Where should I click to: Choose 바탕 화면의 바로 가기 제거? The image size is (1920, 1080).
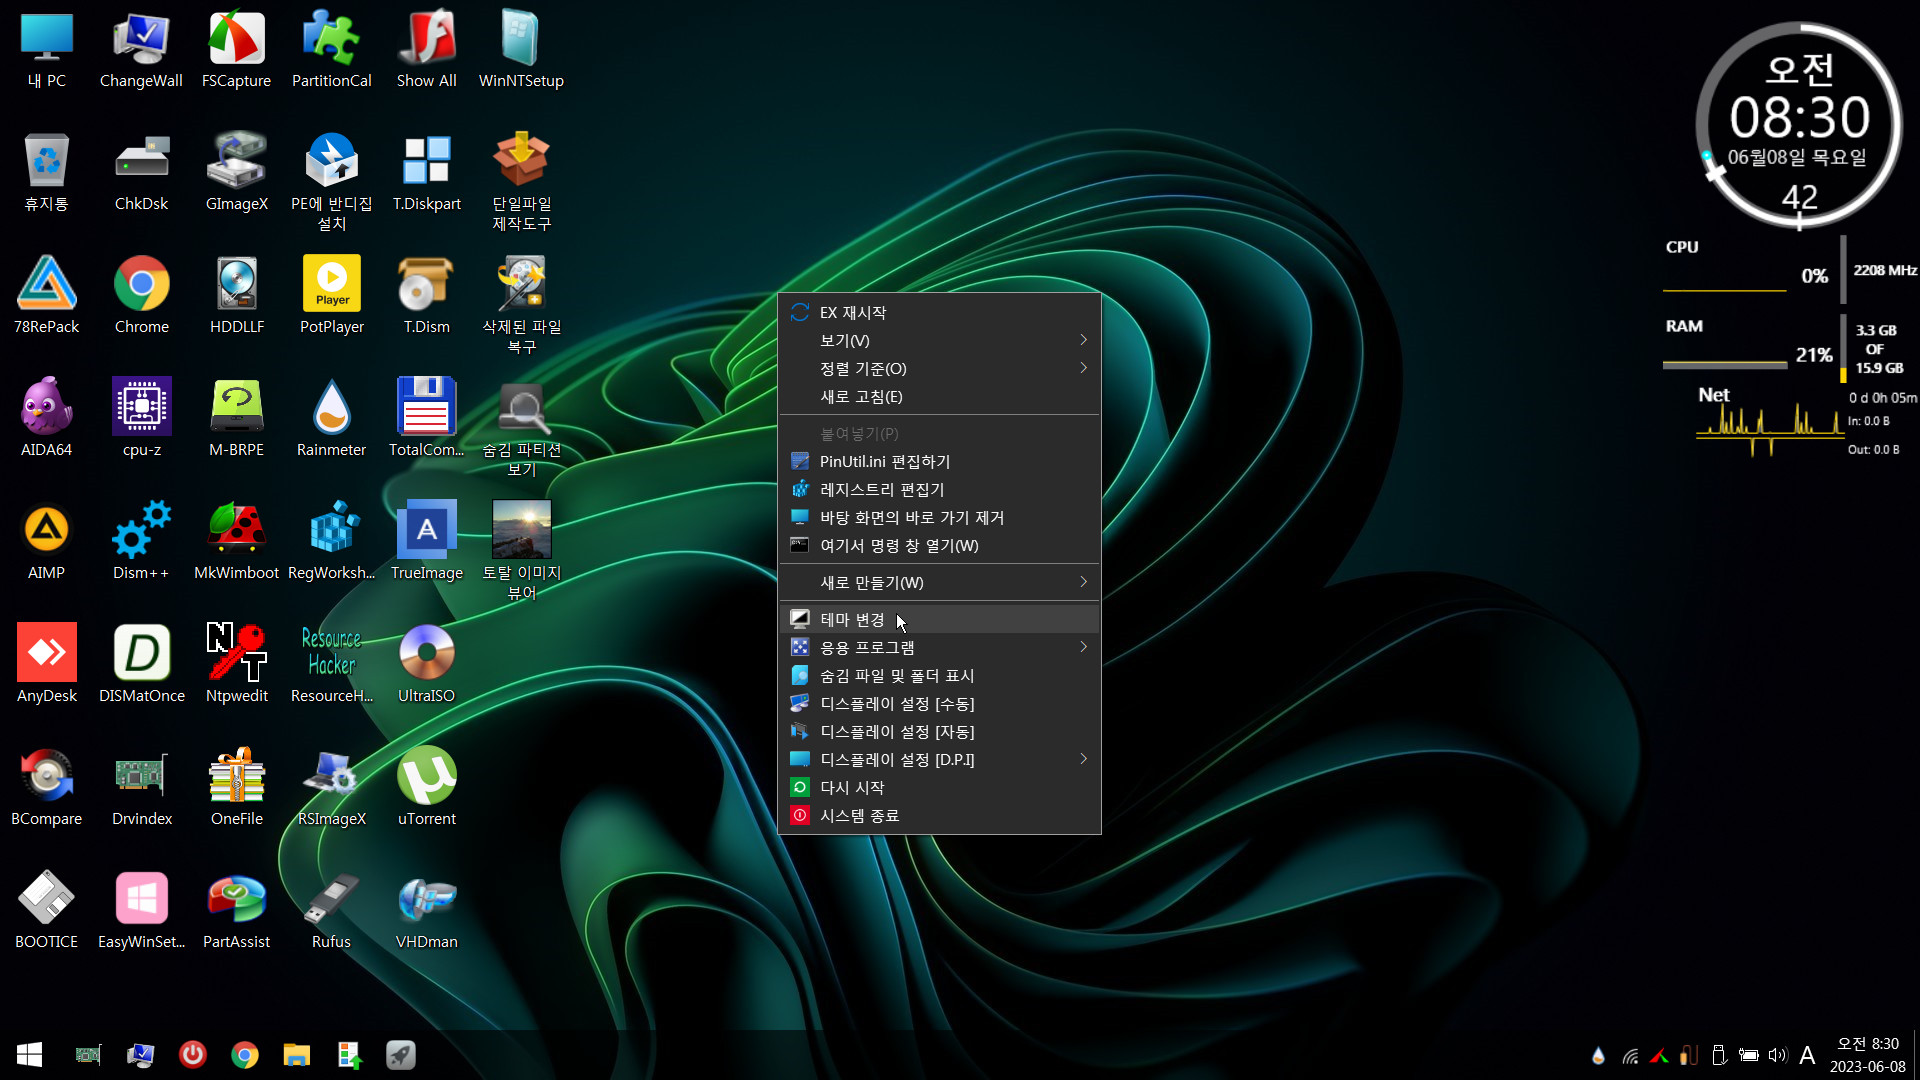tap(939, 518)
